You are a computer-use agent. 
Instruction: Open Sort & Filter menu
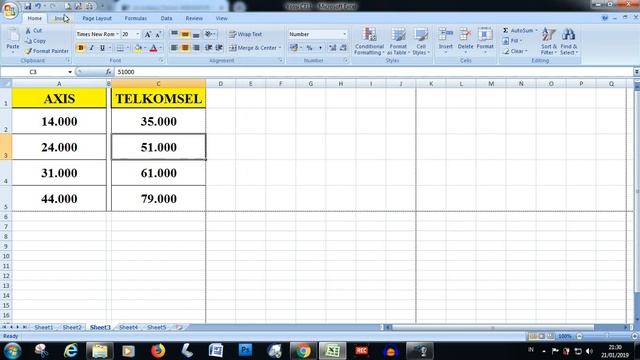pyautogui.click(x=549, y=41)
